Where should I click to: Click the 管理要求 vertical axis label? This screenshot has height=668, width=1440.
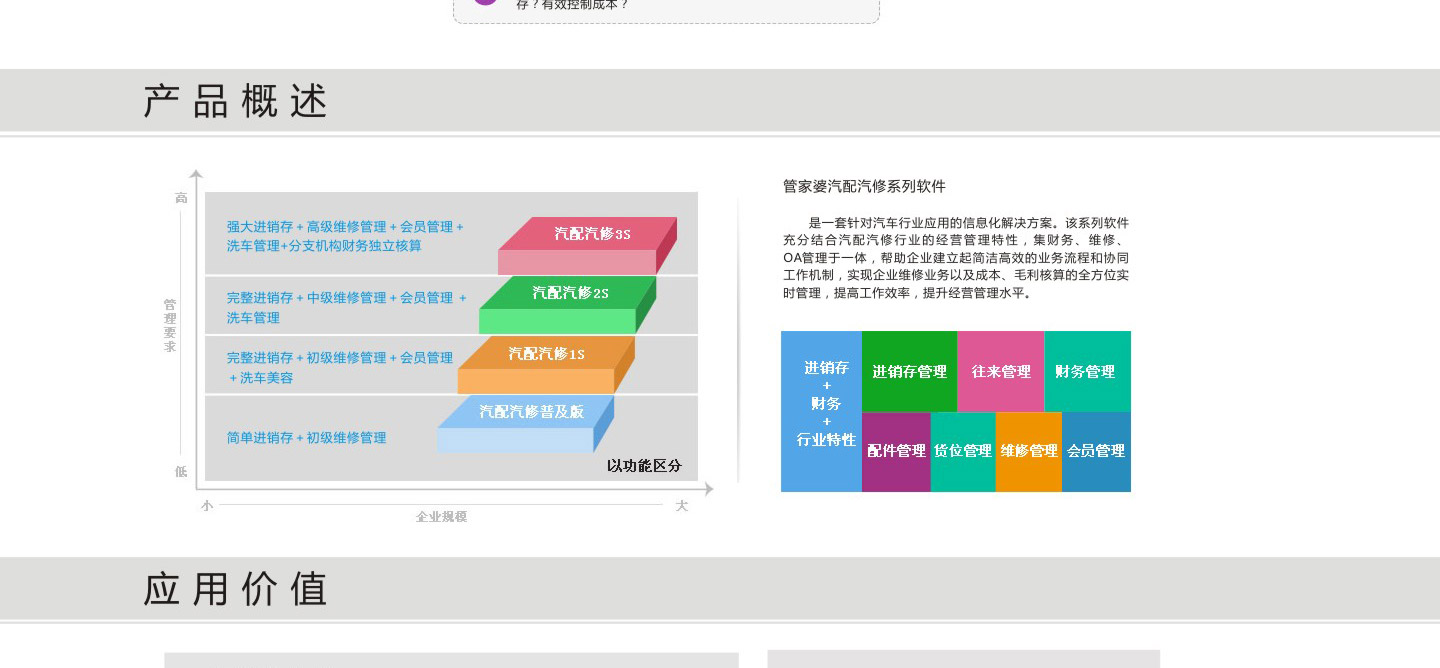(x=170, y=326)
